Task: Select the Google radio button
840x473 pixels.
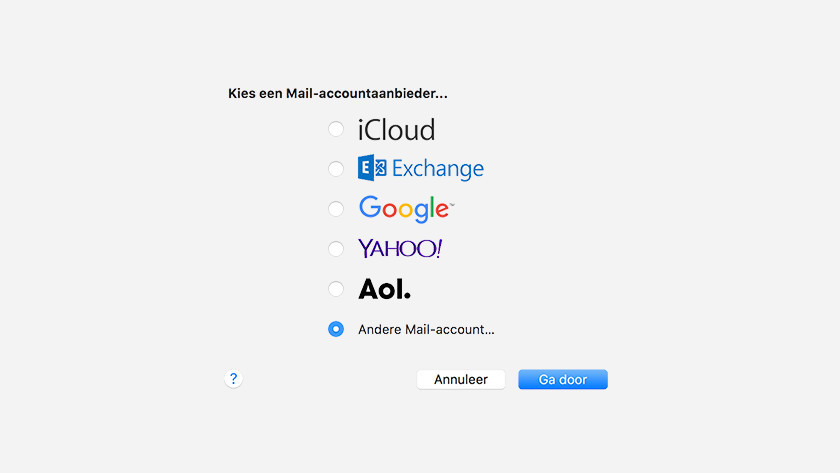Action: [x=336, y=209]
